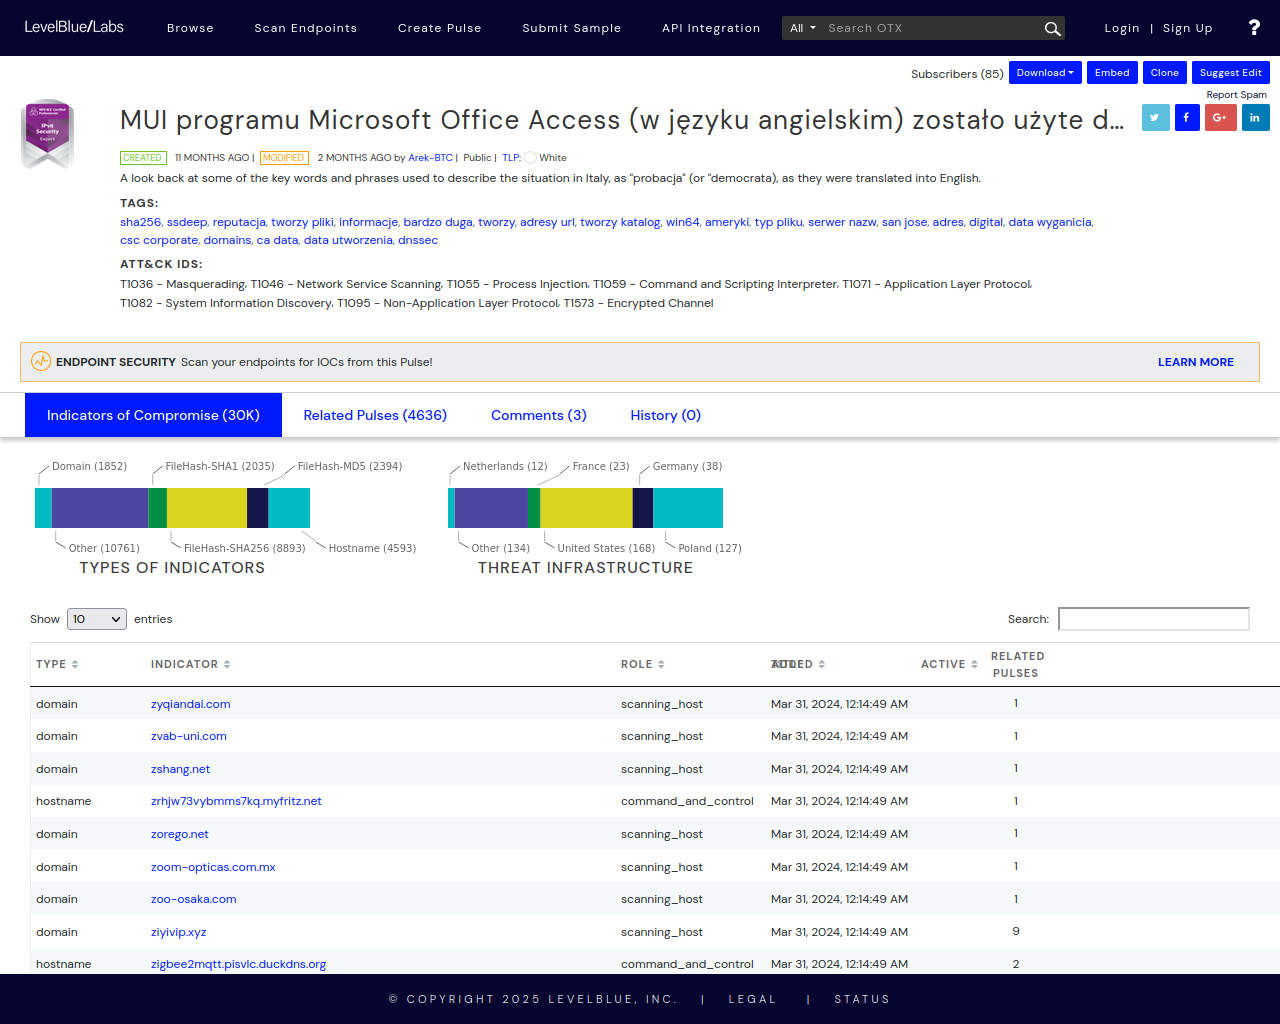The width and height of the screenshot is (1280, 1024).
Task: Click the yellow FileHash-SHA256 chart segment
Action: pyautogui.click(x=207, y=508)
